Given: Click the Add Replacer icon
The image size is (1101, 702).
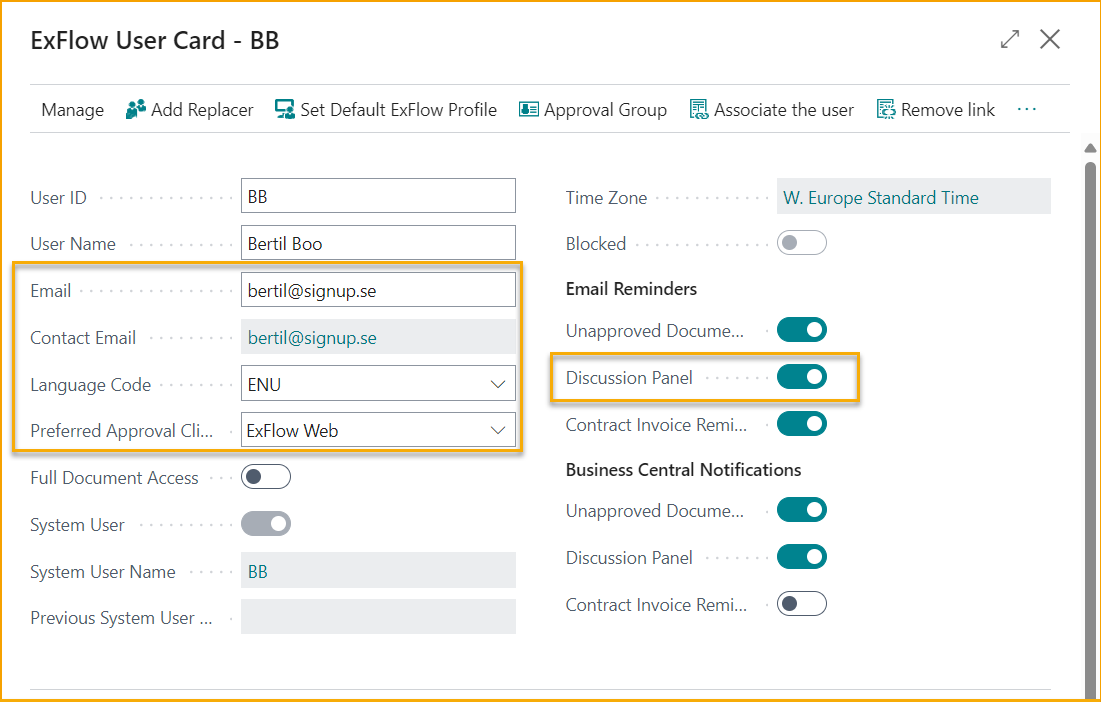Looking at the screenshot, I should pyautogui.click(x=136, y=110).
